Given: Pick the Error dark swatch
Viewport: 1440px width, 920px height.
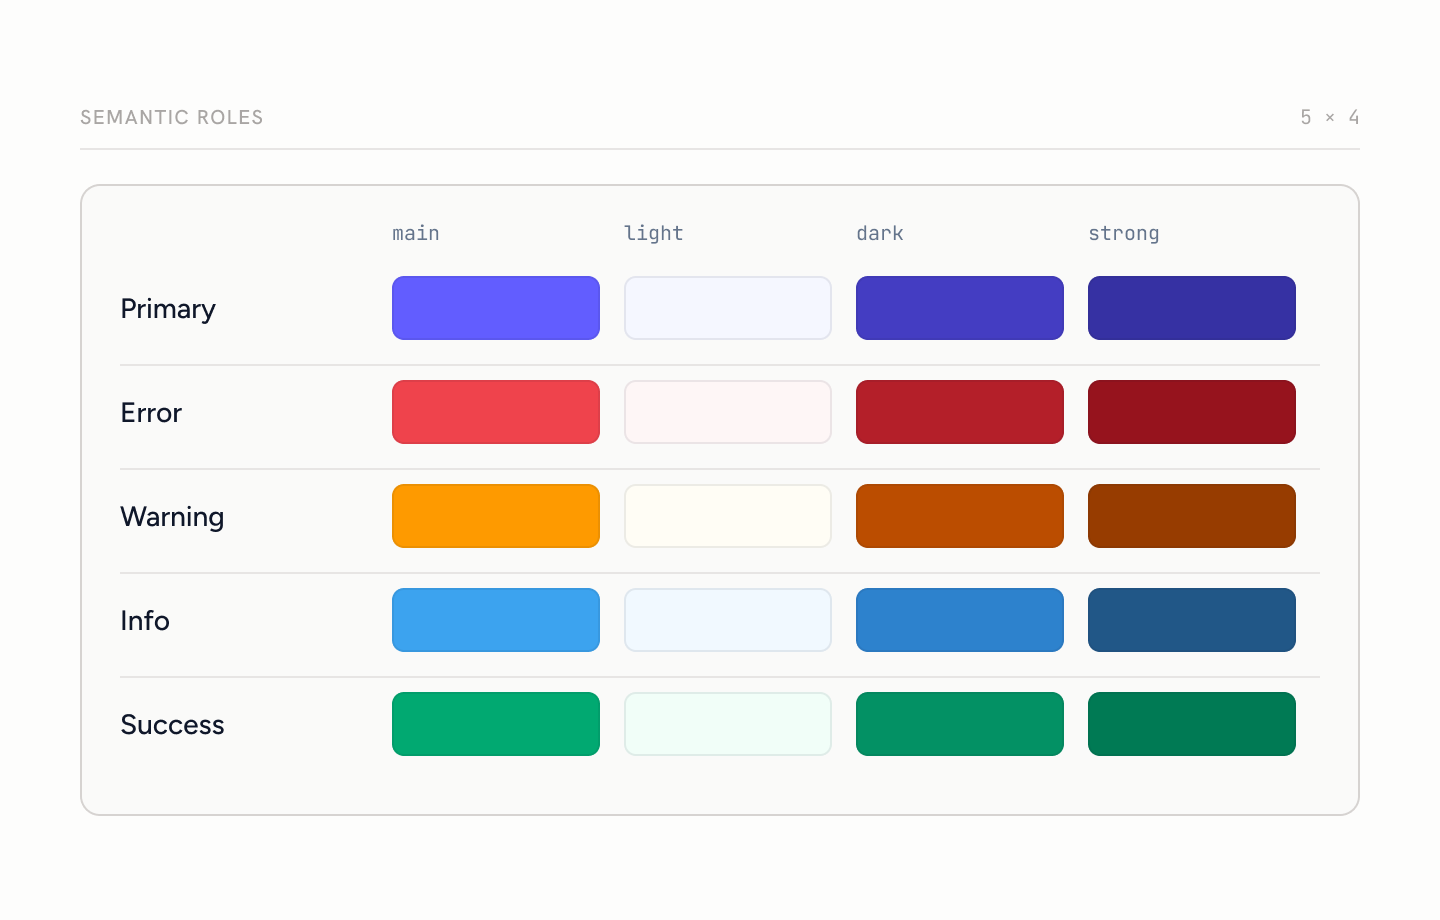Looking at the screenshot, I should [x=960, y=412].
